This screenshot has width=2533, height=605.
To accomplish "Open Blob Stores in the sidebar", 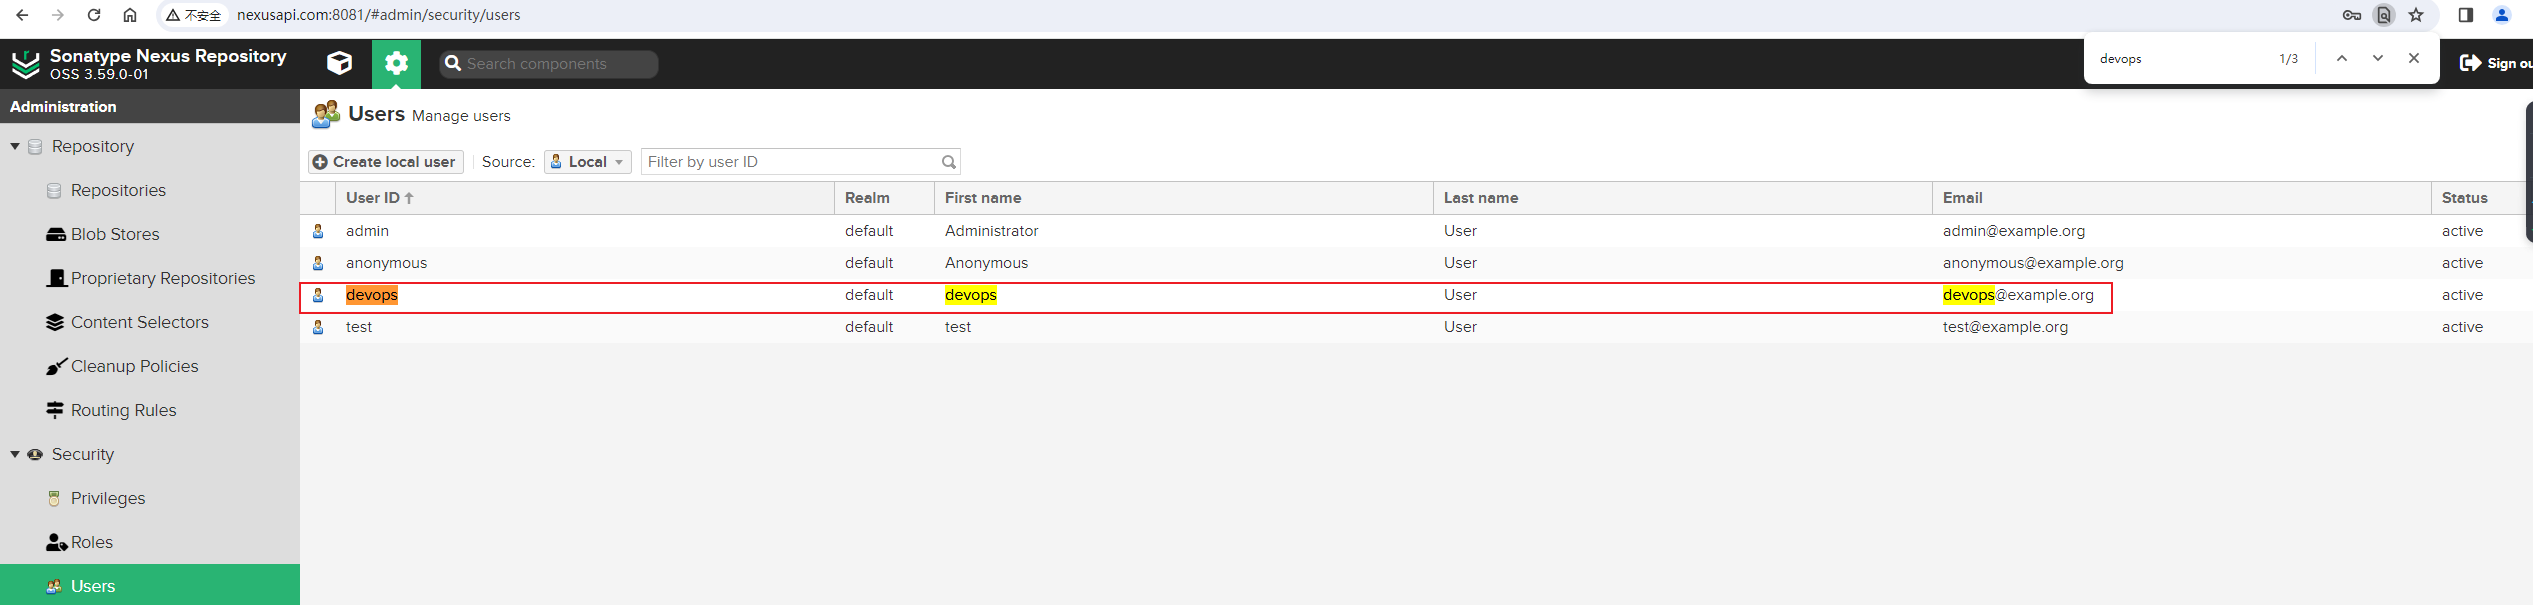I will 115,234.
